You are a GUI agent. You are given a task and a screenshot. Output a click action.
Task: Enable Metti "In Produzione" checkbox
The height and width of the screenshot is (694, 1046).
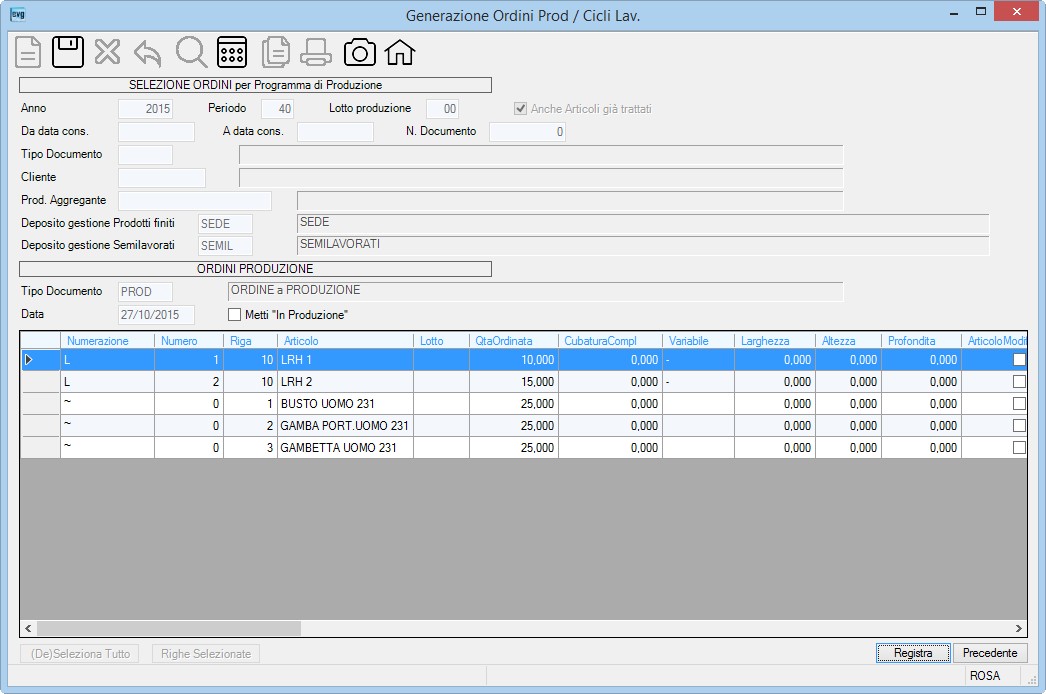tap(234, 314)
